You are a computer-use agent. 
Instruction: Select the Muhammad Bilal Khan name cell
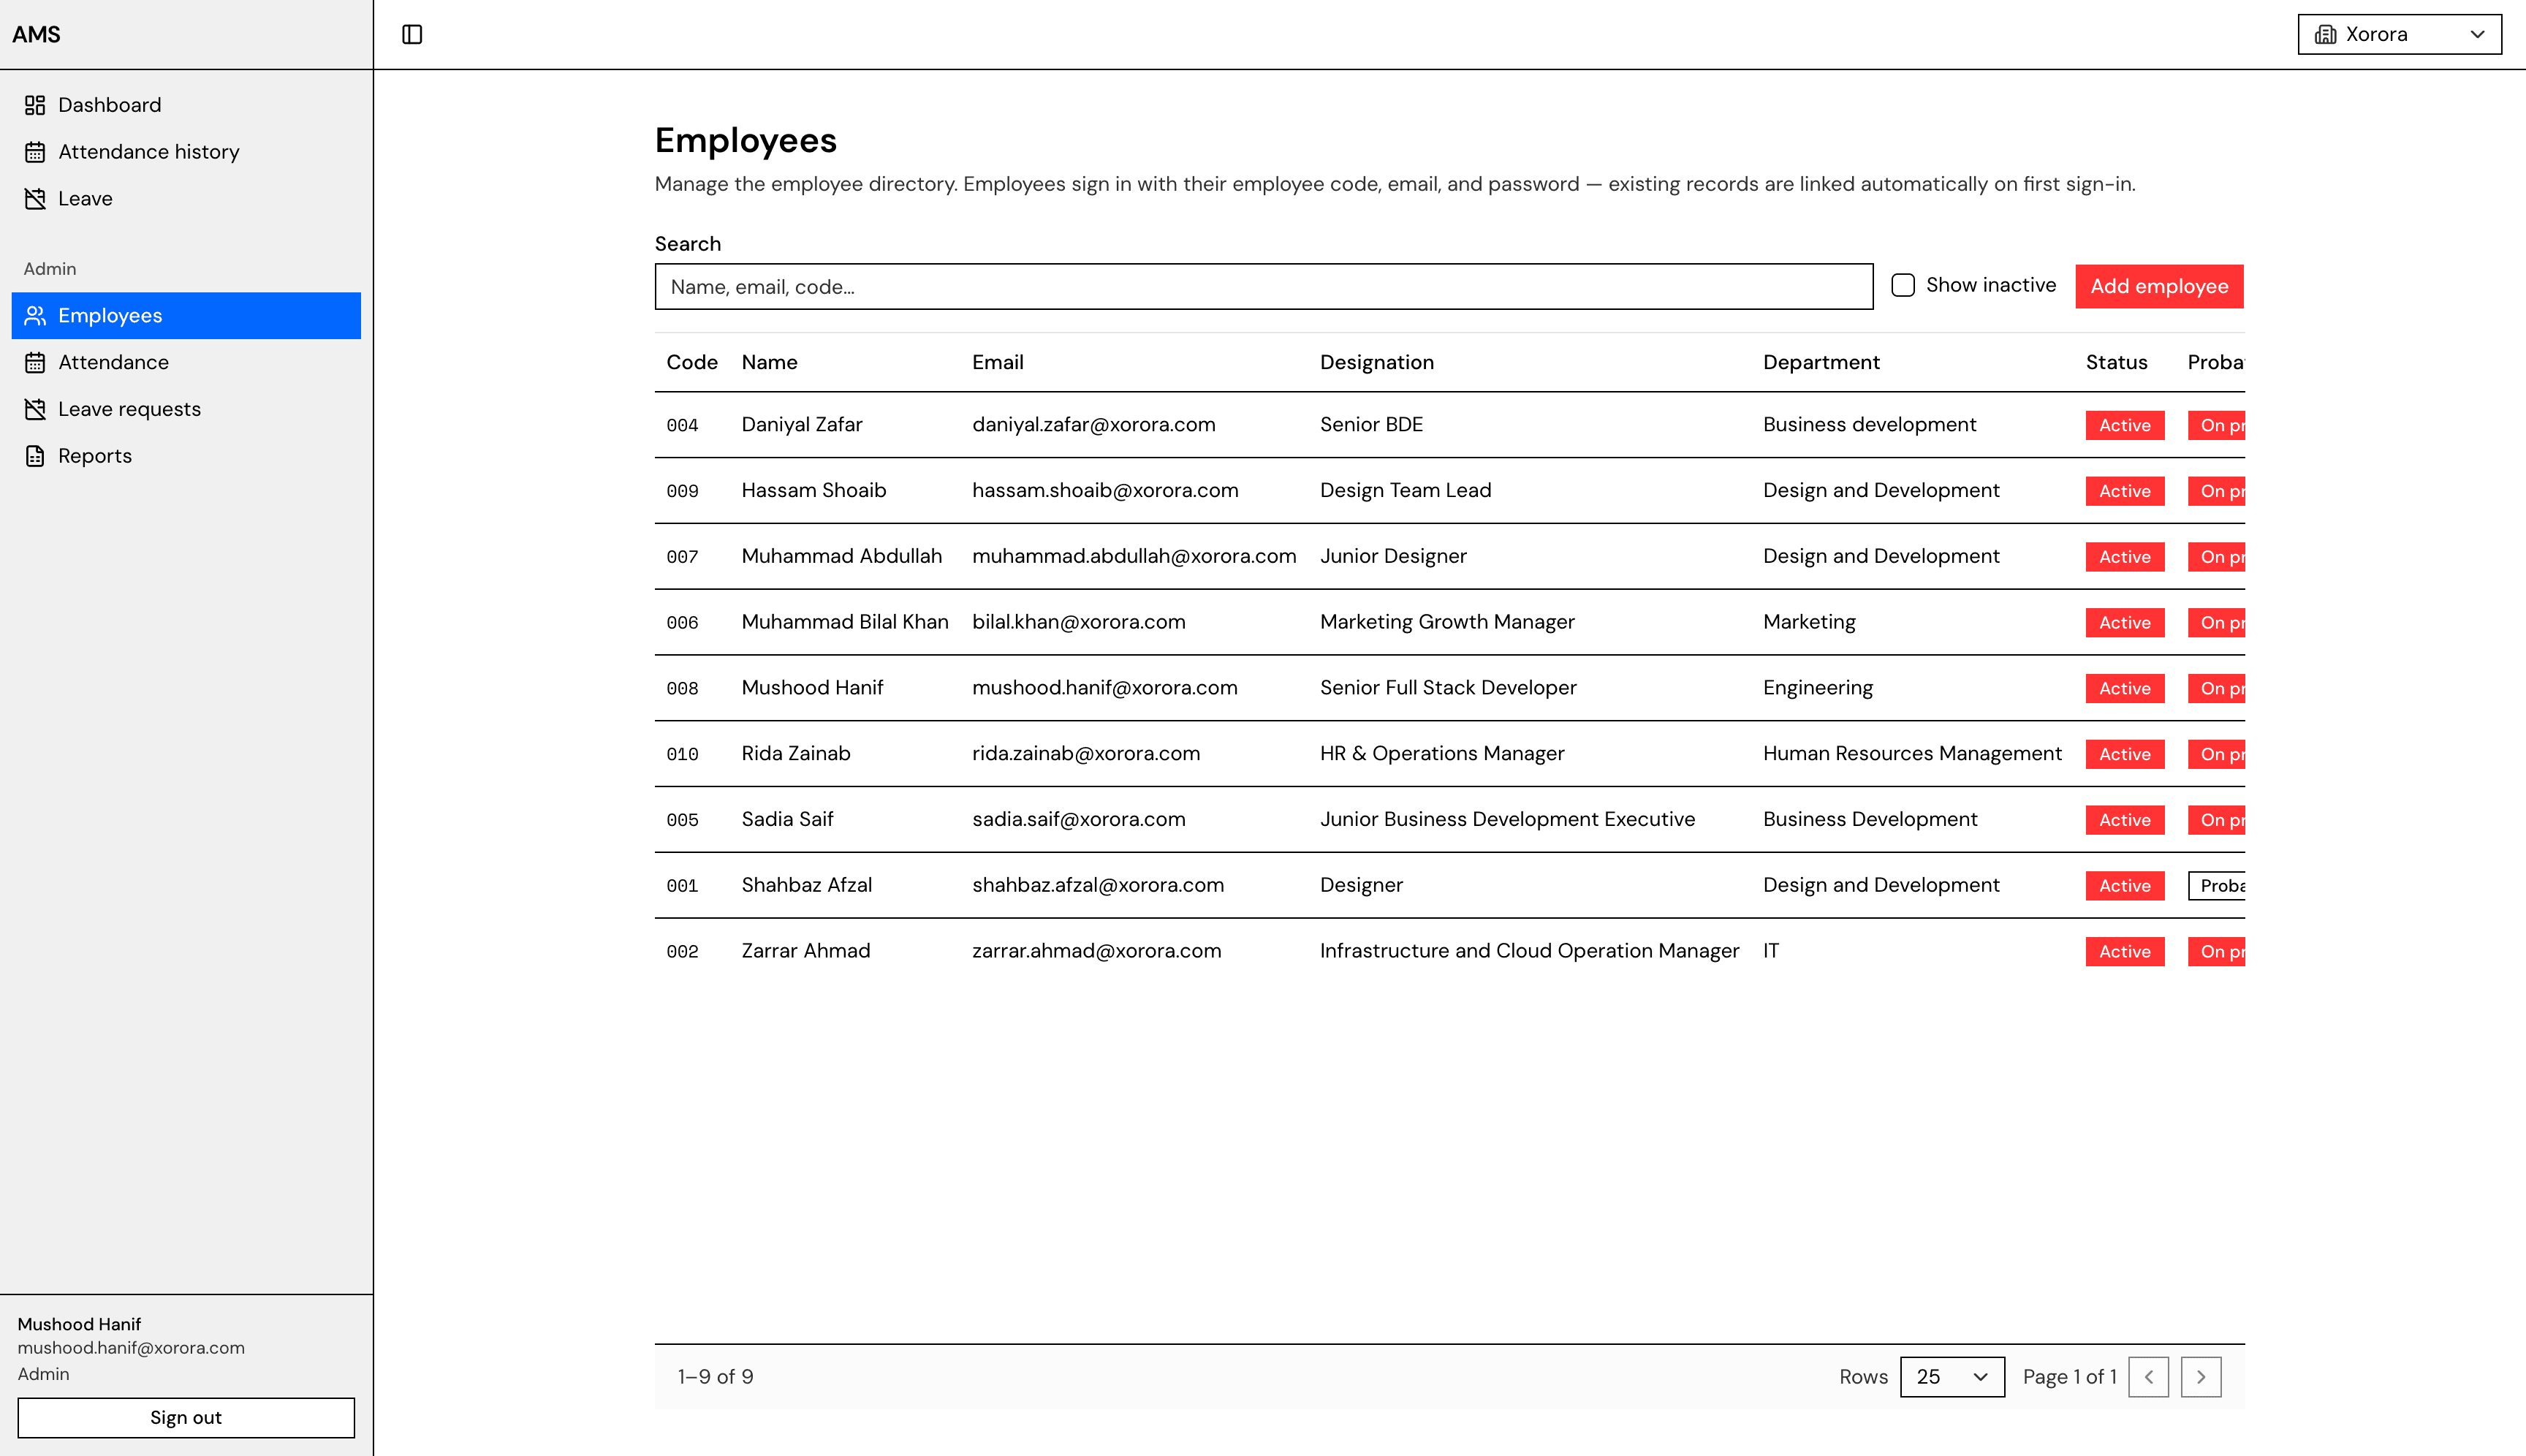coord(844,622)
